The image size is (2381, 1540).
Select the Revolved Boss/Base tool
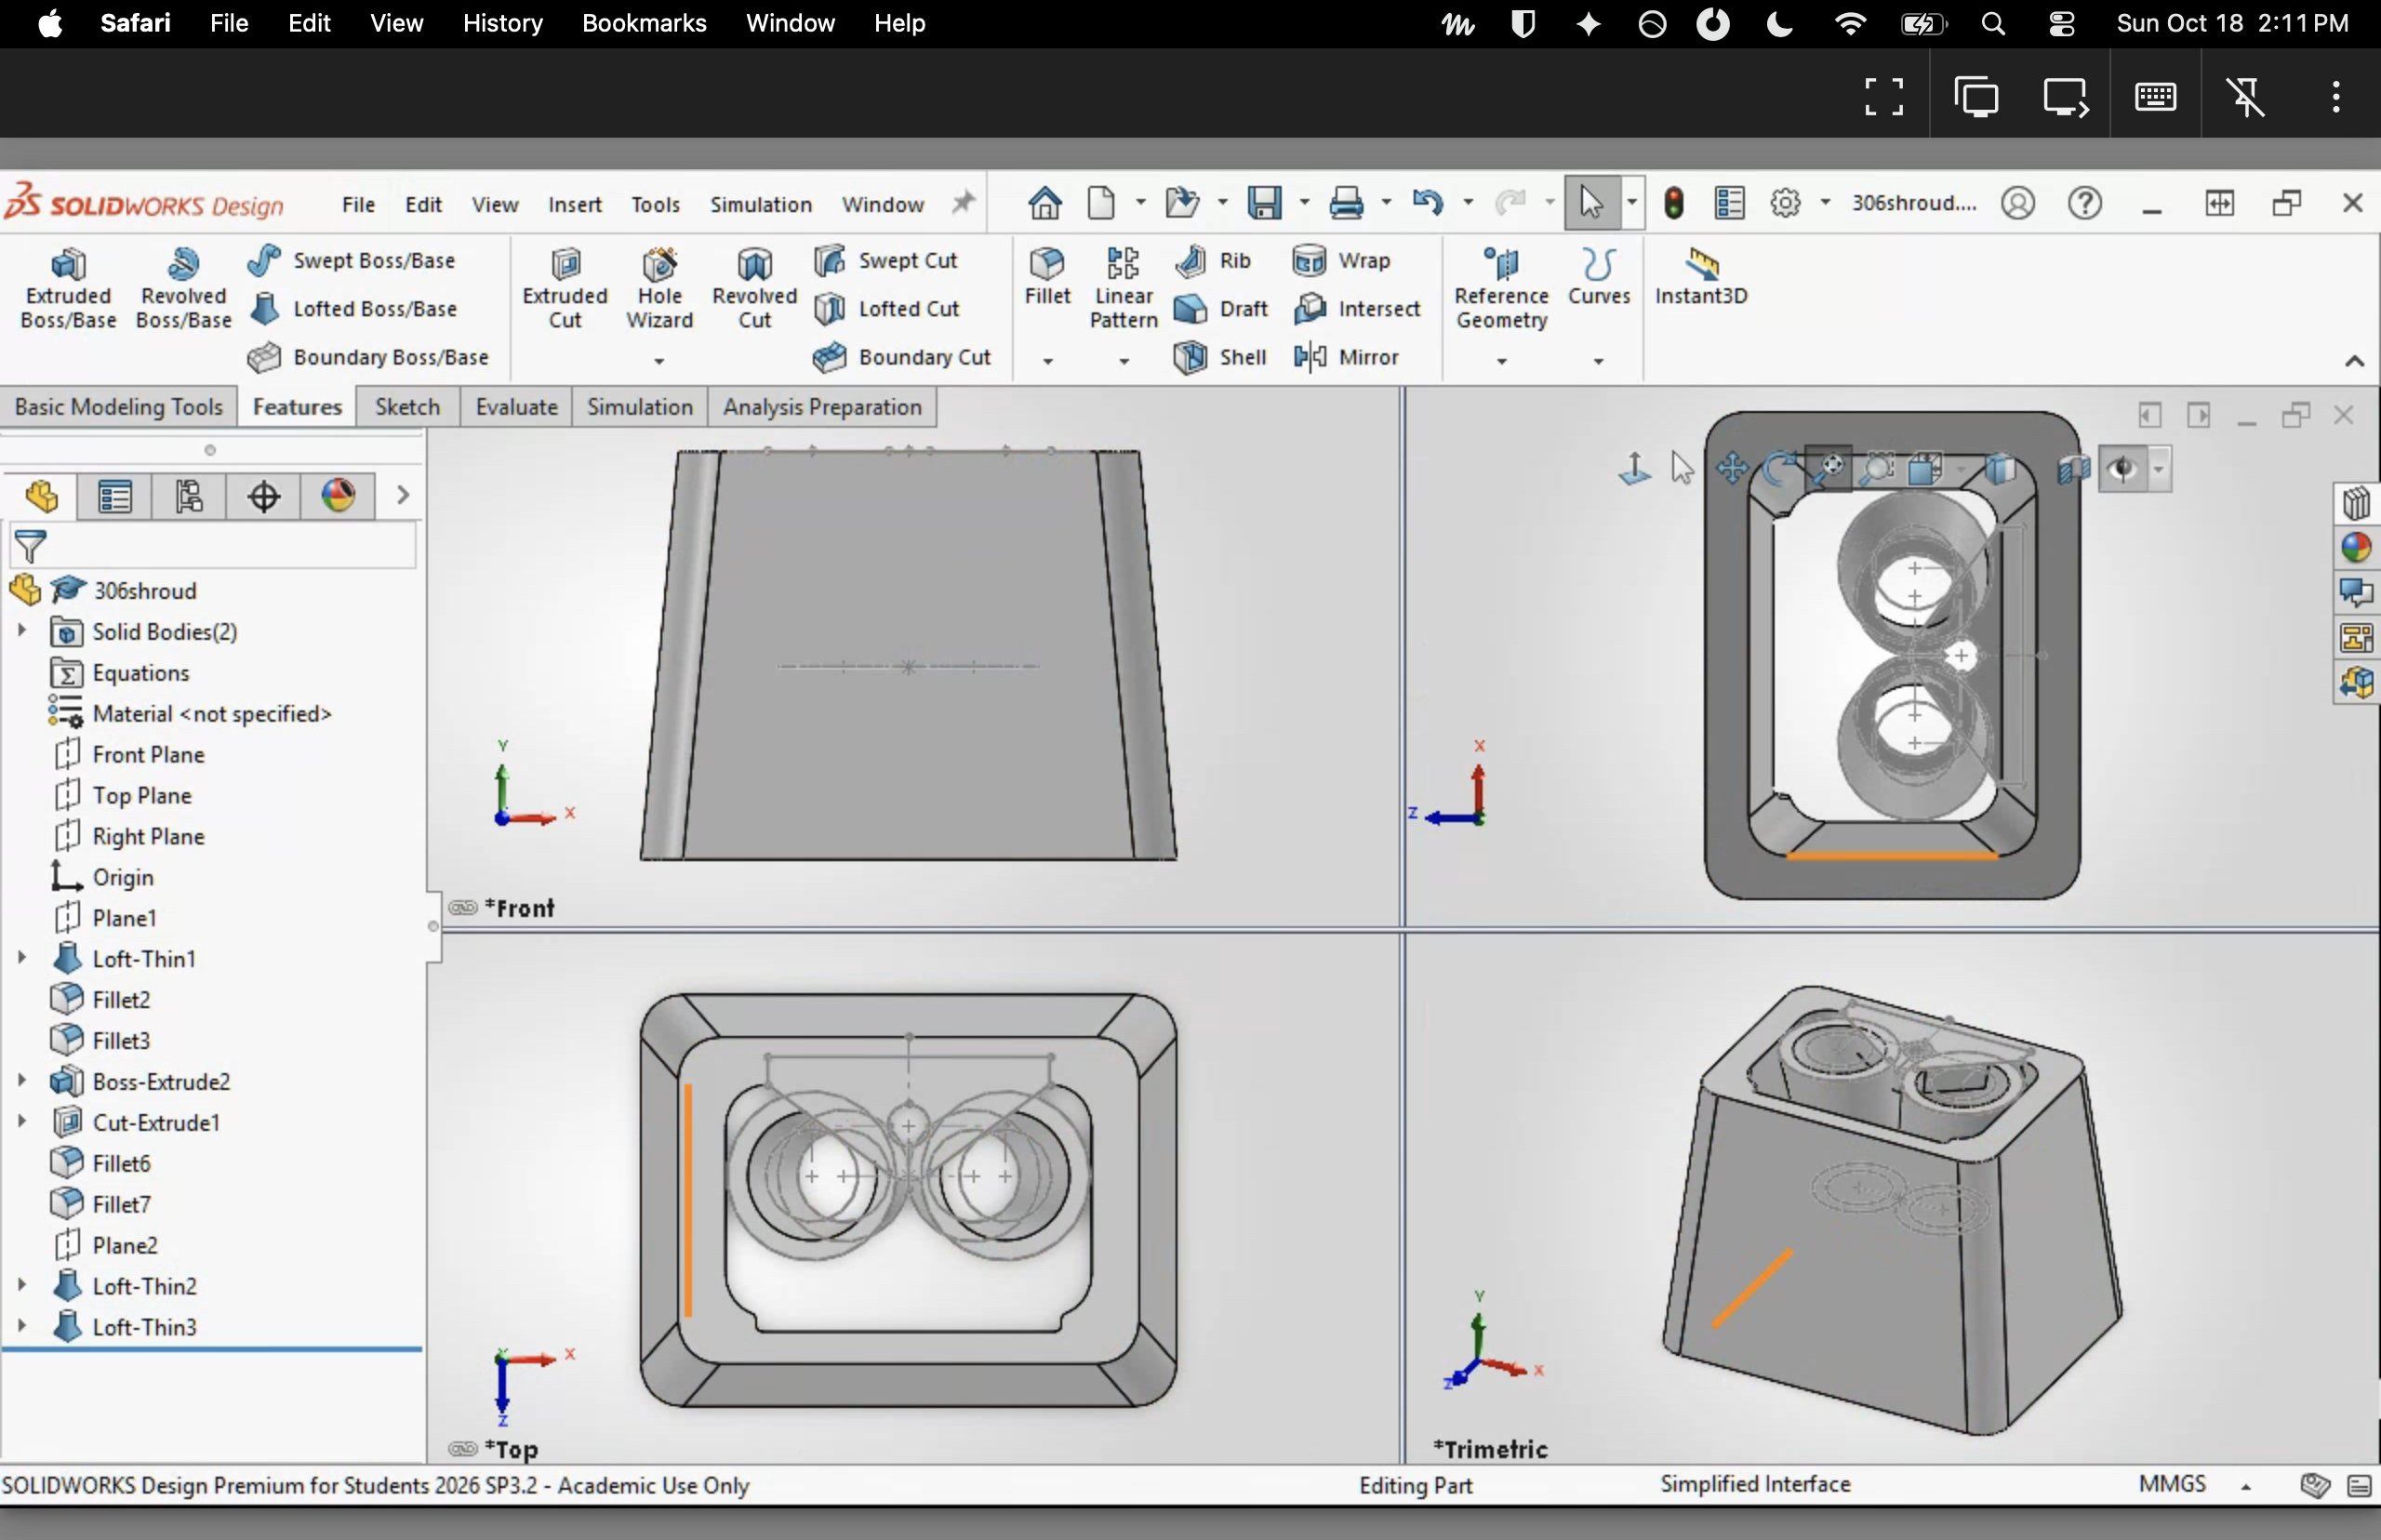click(183, 288)
